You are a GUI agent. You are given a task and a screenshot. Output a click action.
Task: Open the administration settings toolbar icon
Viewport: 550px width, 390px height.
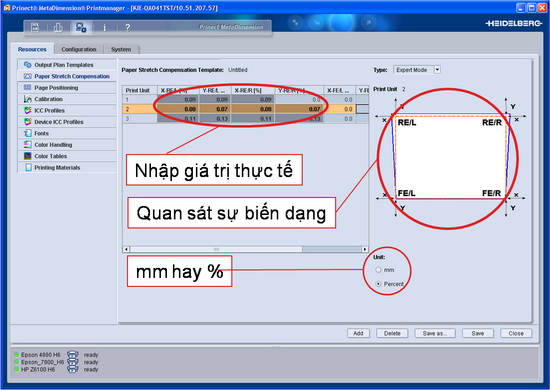81,27
